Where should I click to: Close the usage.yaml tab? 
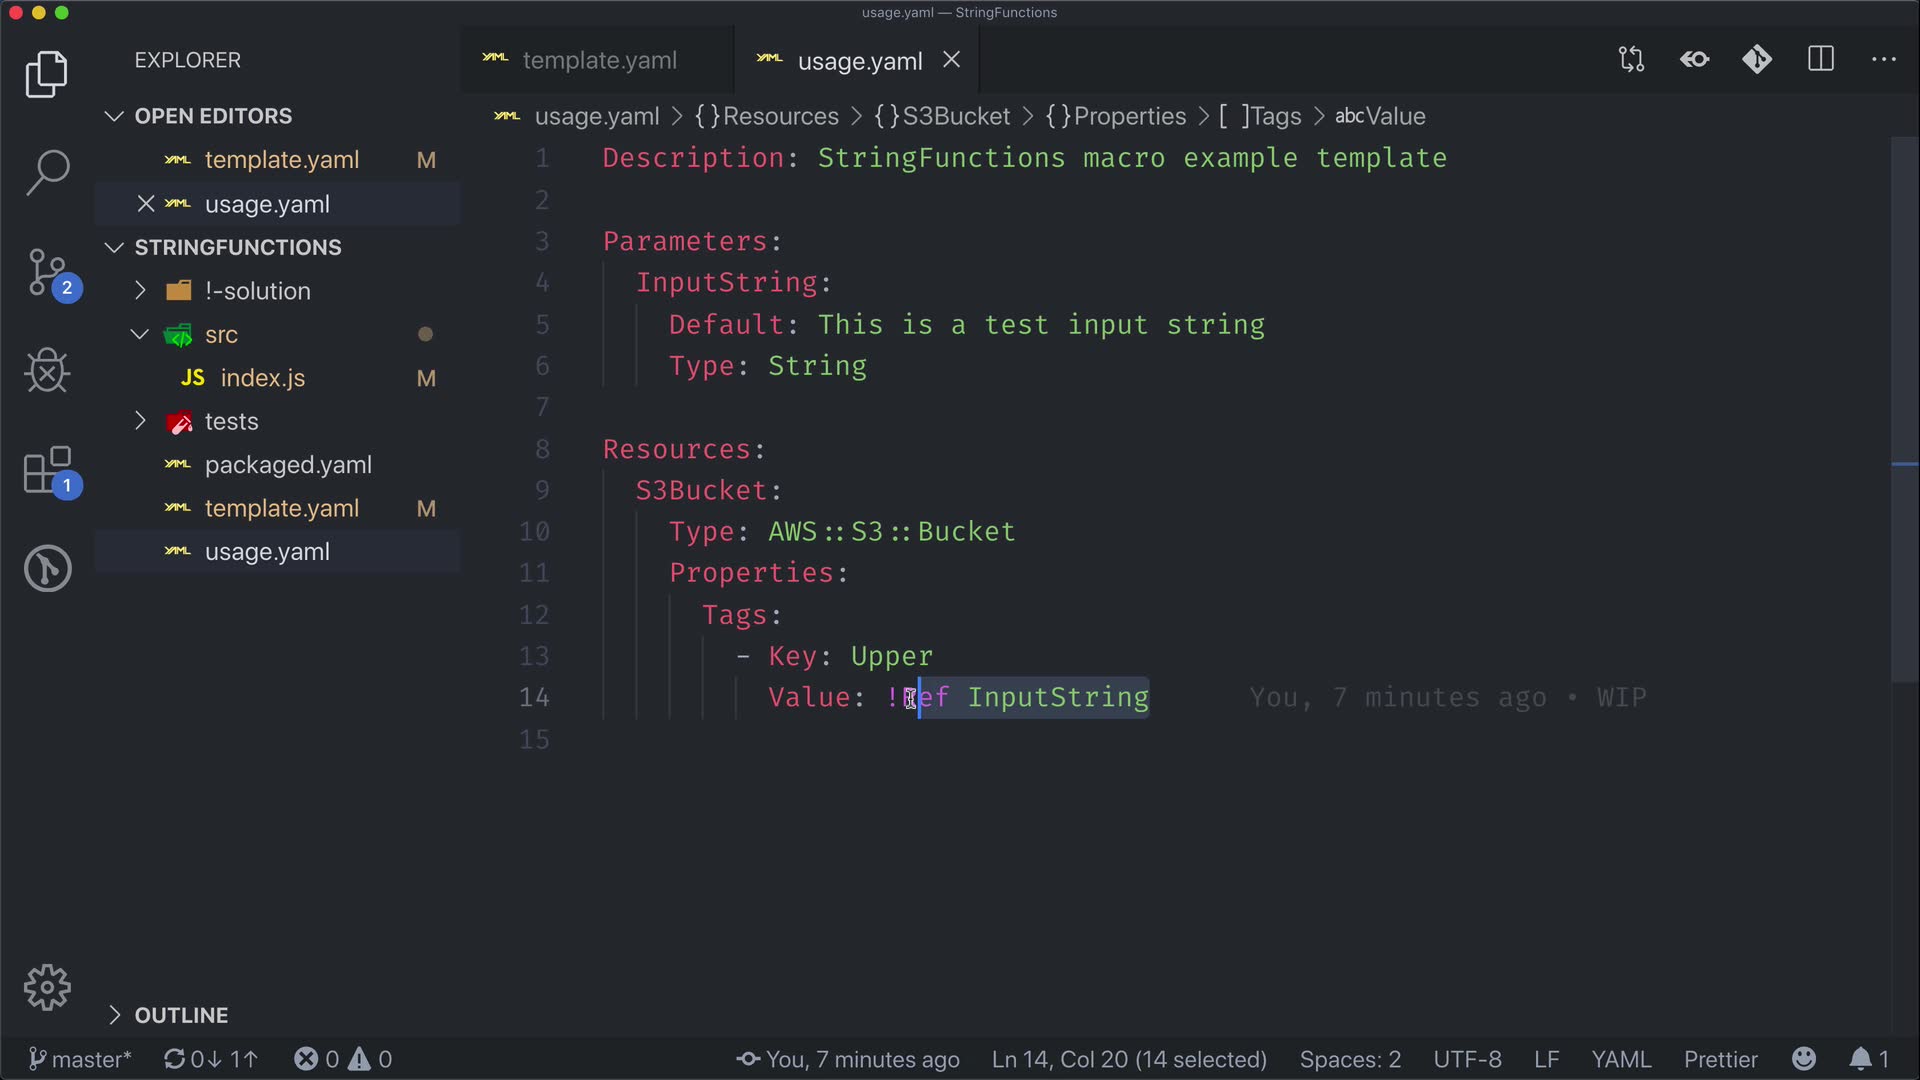pyautogui.click(x=952, y=61)
